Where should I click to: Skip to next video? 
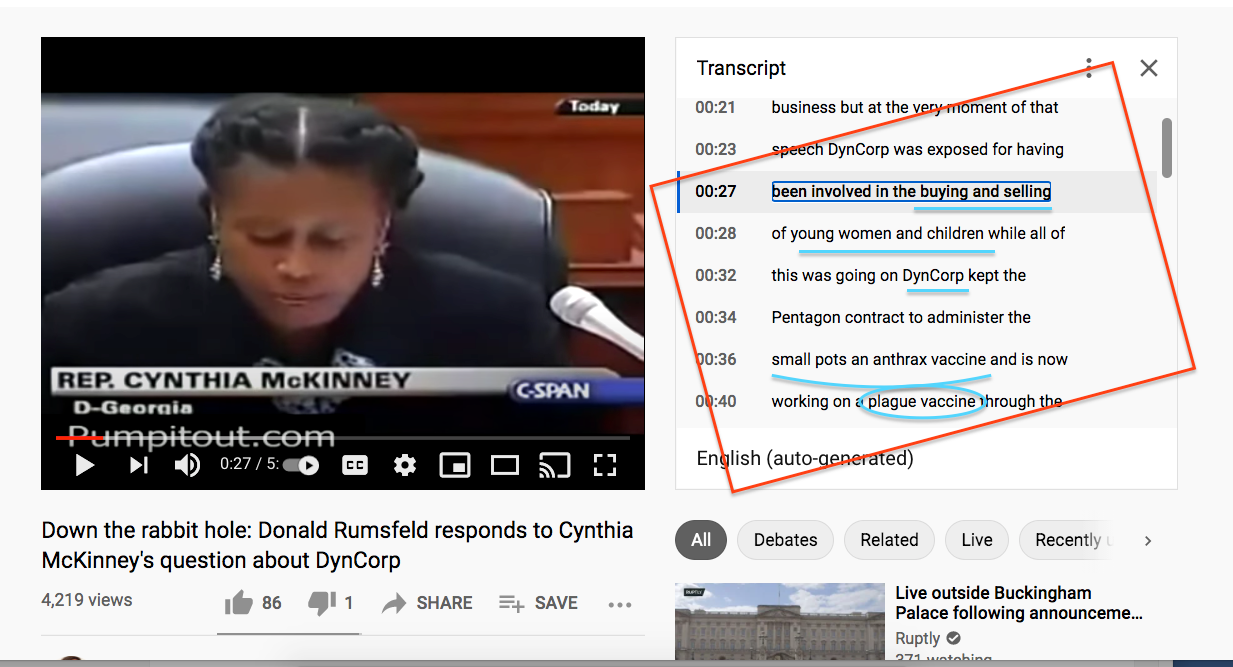[x=139, y=465]
